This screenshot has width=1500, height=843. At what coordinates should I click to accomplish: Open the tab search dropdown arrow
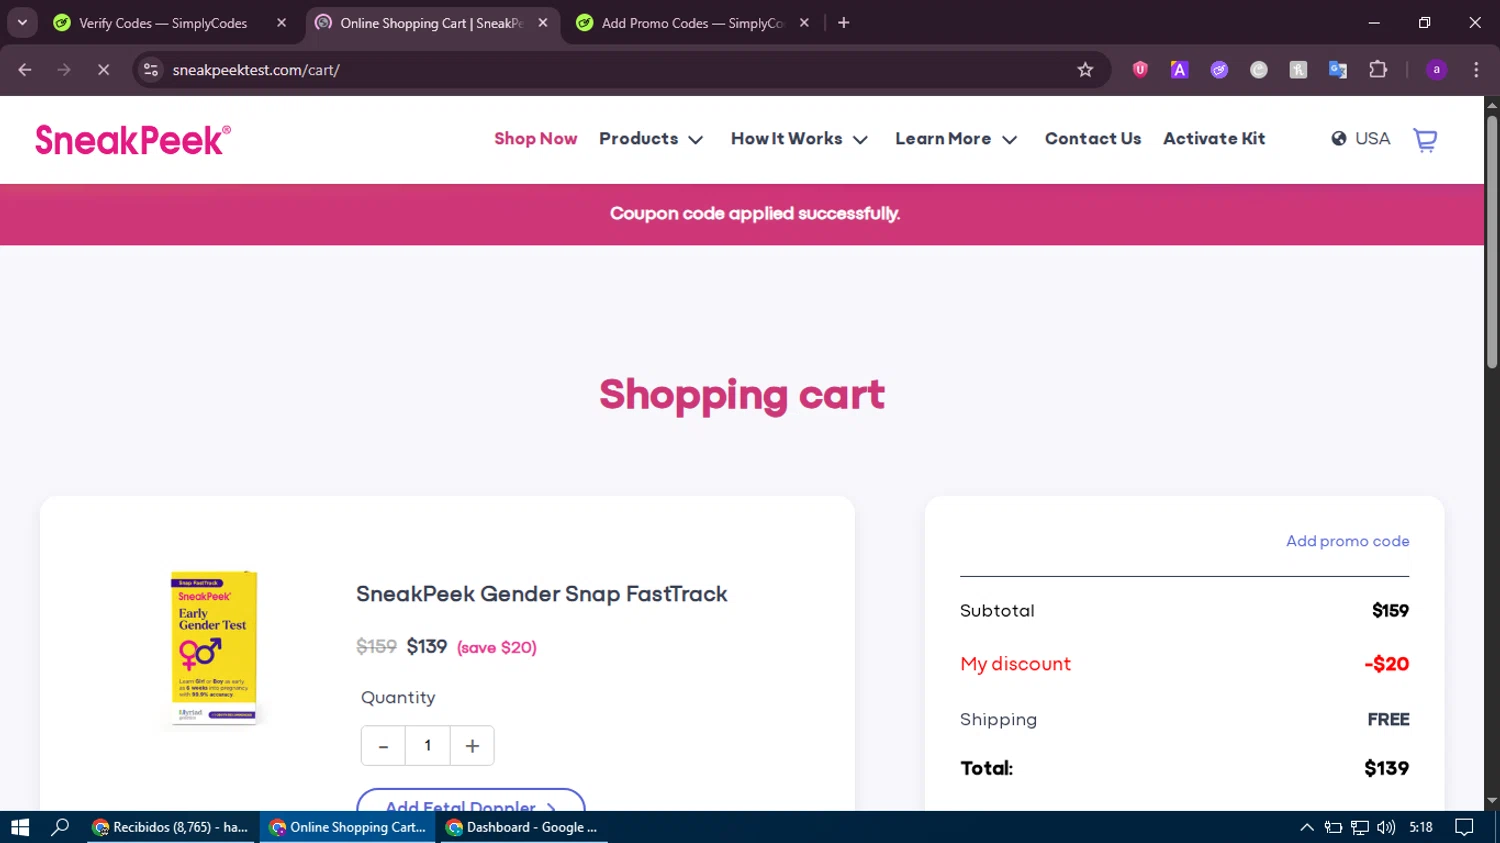[x=22, y=22]
